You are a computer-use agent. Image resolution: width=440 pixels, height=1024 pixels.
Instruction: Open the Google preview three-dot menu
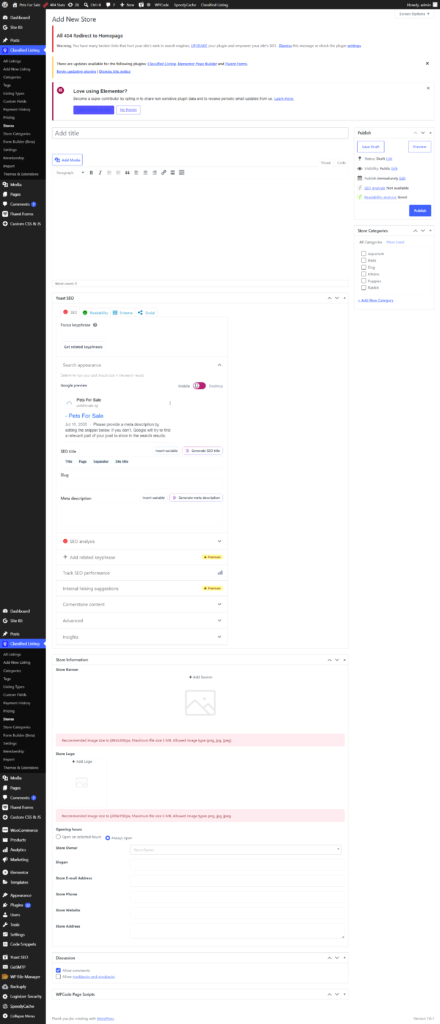170,403
